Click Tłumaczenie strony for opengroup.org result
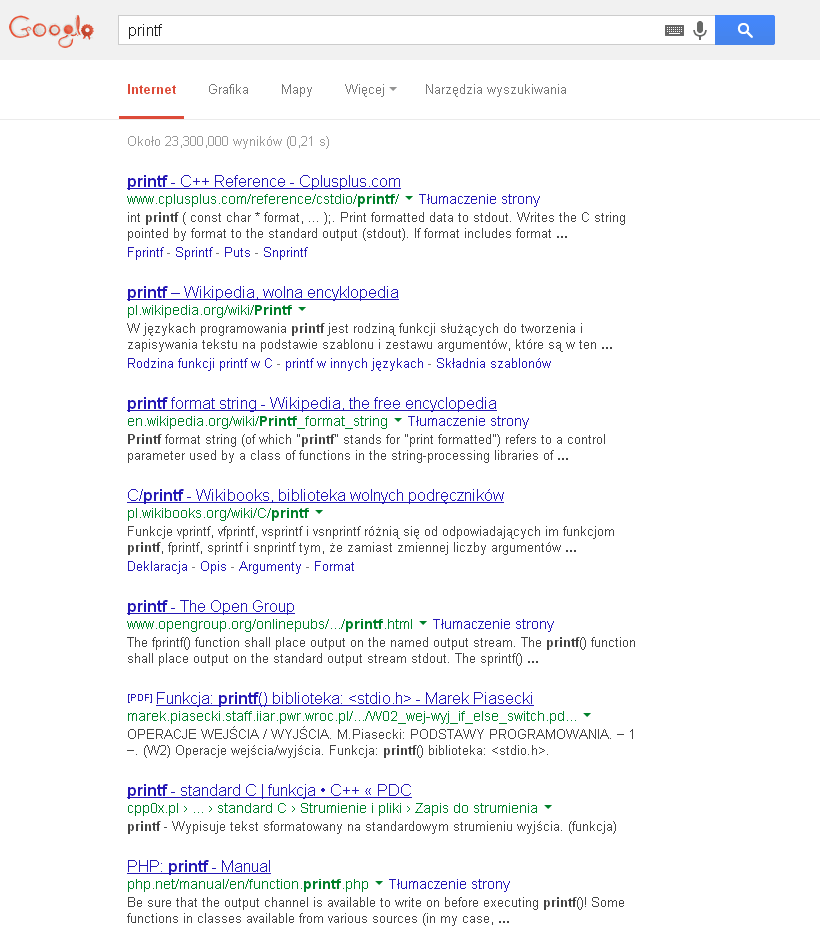 click(x=493, y=624)
